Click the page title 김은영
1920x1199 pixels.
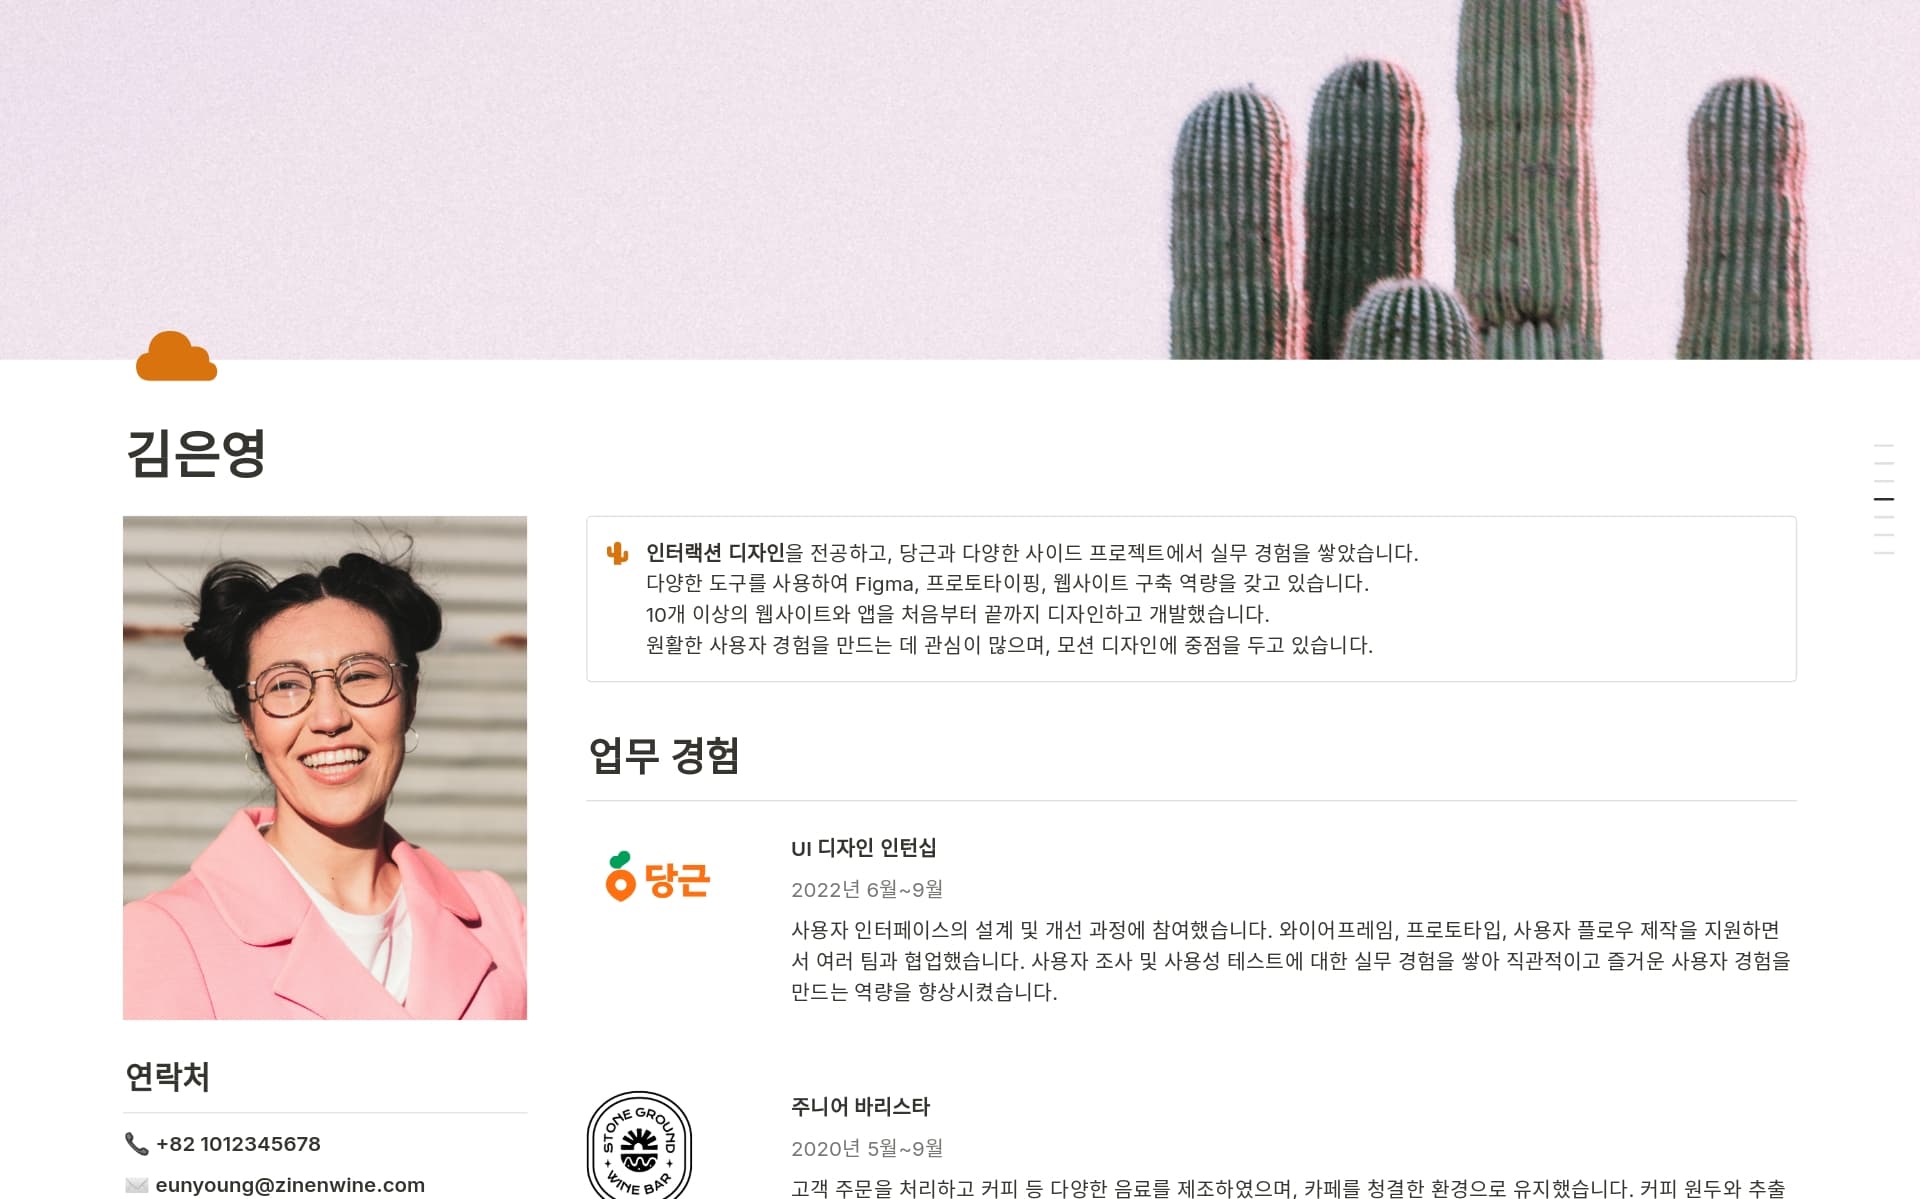196,453
